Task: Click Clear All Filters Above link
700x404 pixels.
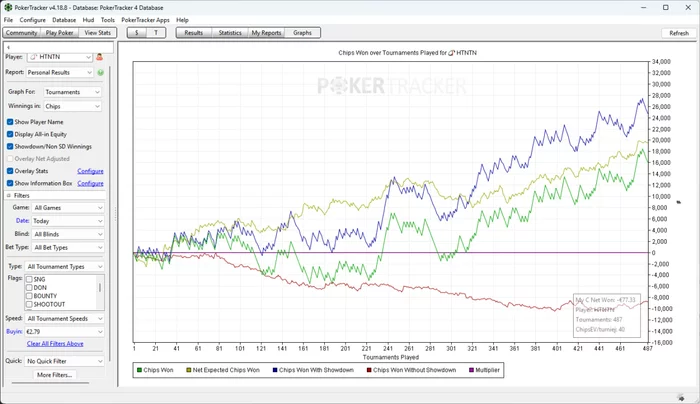Action: coord(55,344)
